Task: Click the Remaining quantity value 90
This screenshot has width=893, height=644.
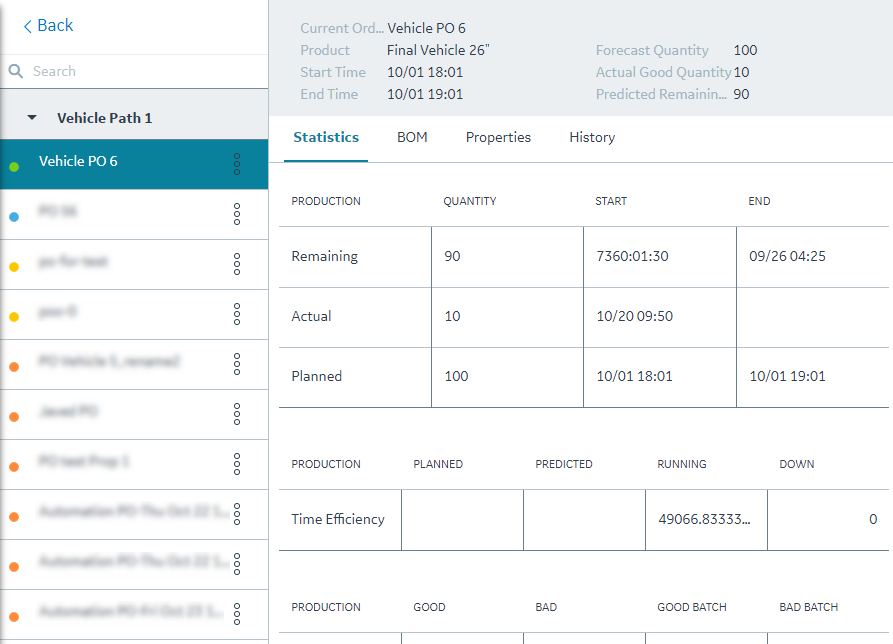Action: 452,256
